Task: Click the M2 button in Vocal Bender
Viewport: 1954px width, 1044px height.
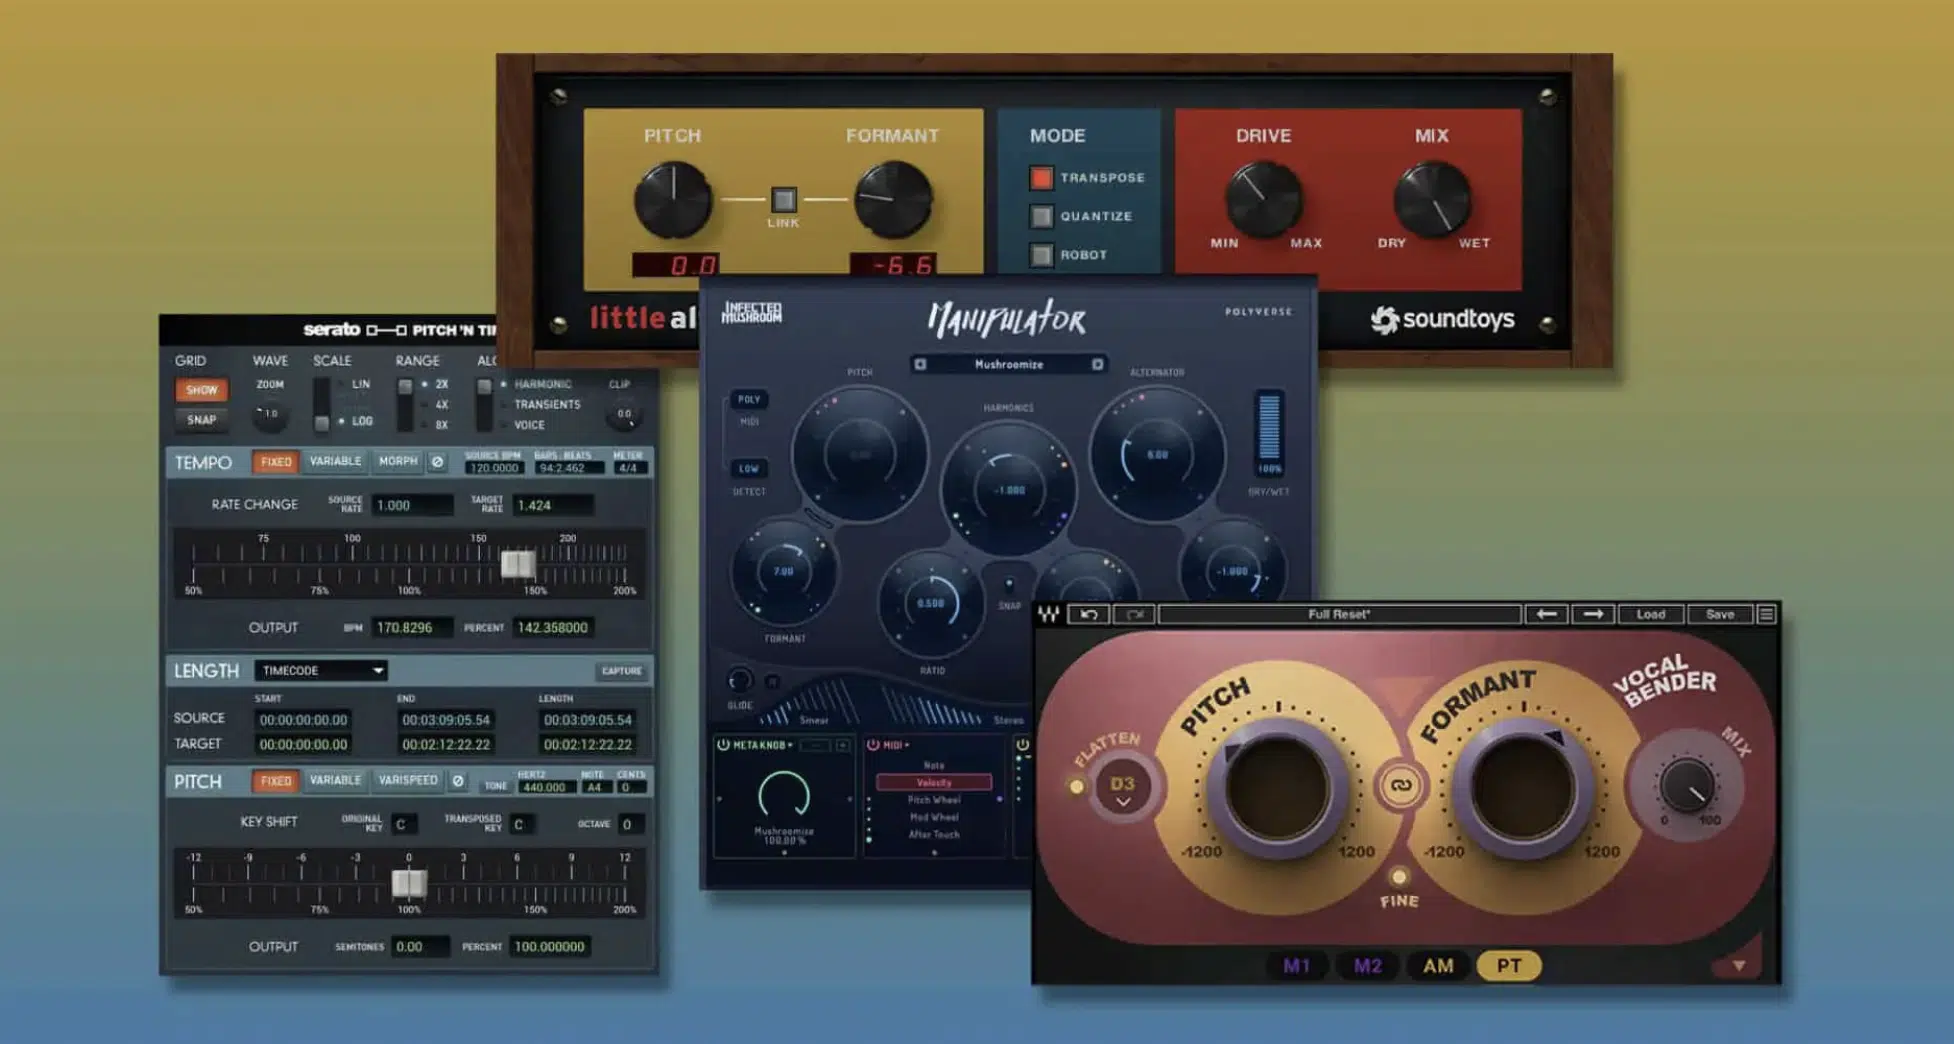Action: pyautogui.click(x=1367, y=966)
